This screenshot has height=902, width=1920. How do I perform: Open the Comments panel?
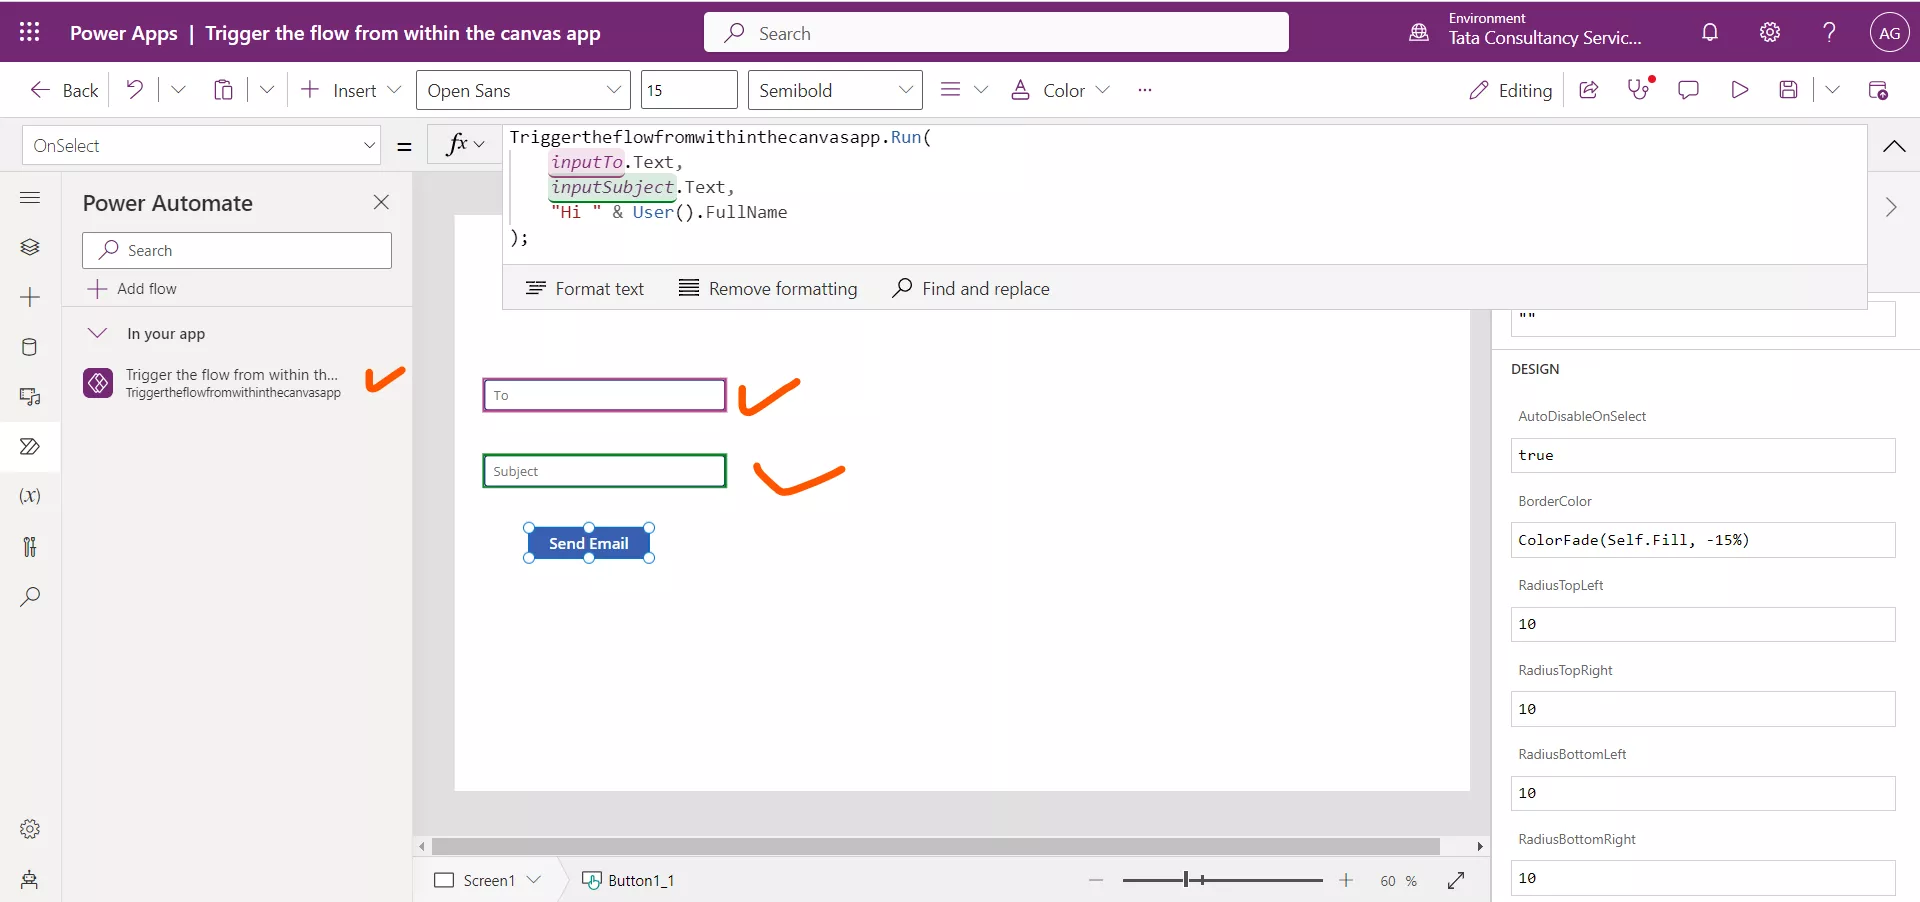pos(1689,90)
